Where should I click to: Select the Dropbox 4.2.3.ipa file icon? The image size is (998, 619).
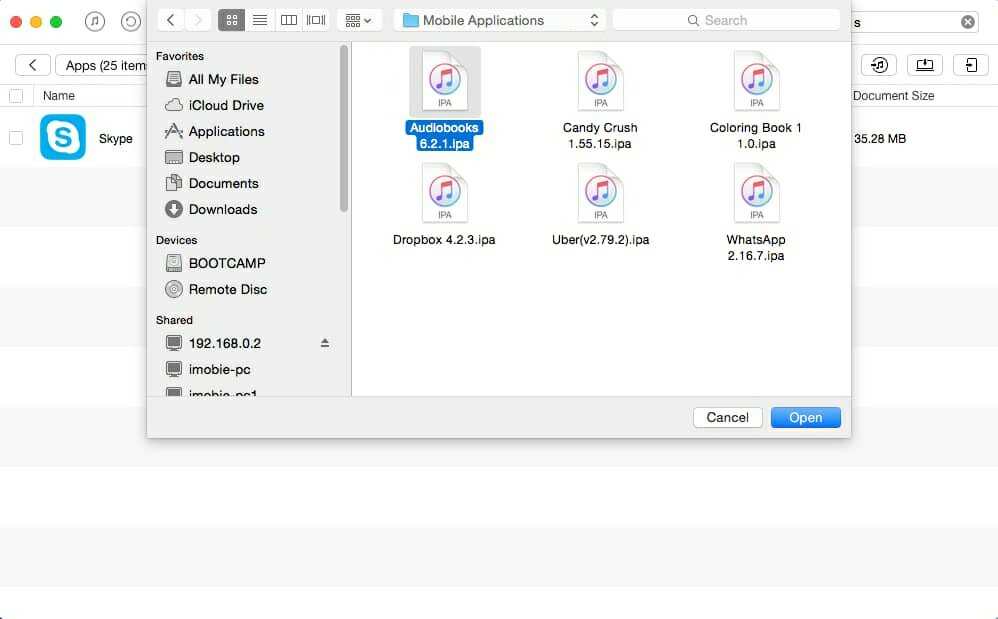[x=445, y=193]
